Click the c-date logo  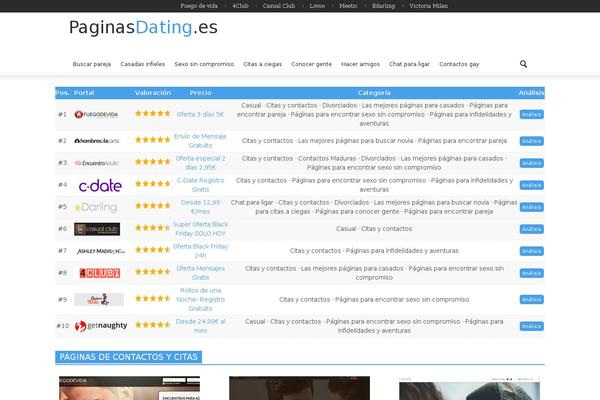click(100, 186)
